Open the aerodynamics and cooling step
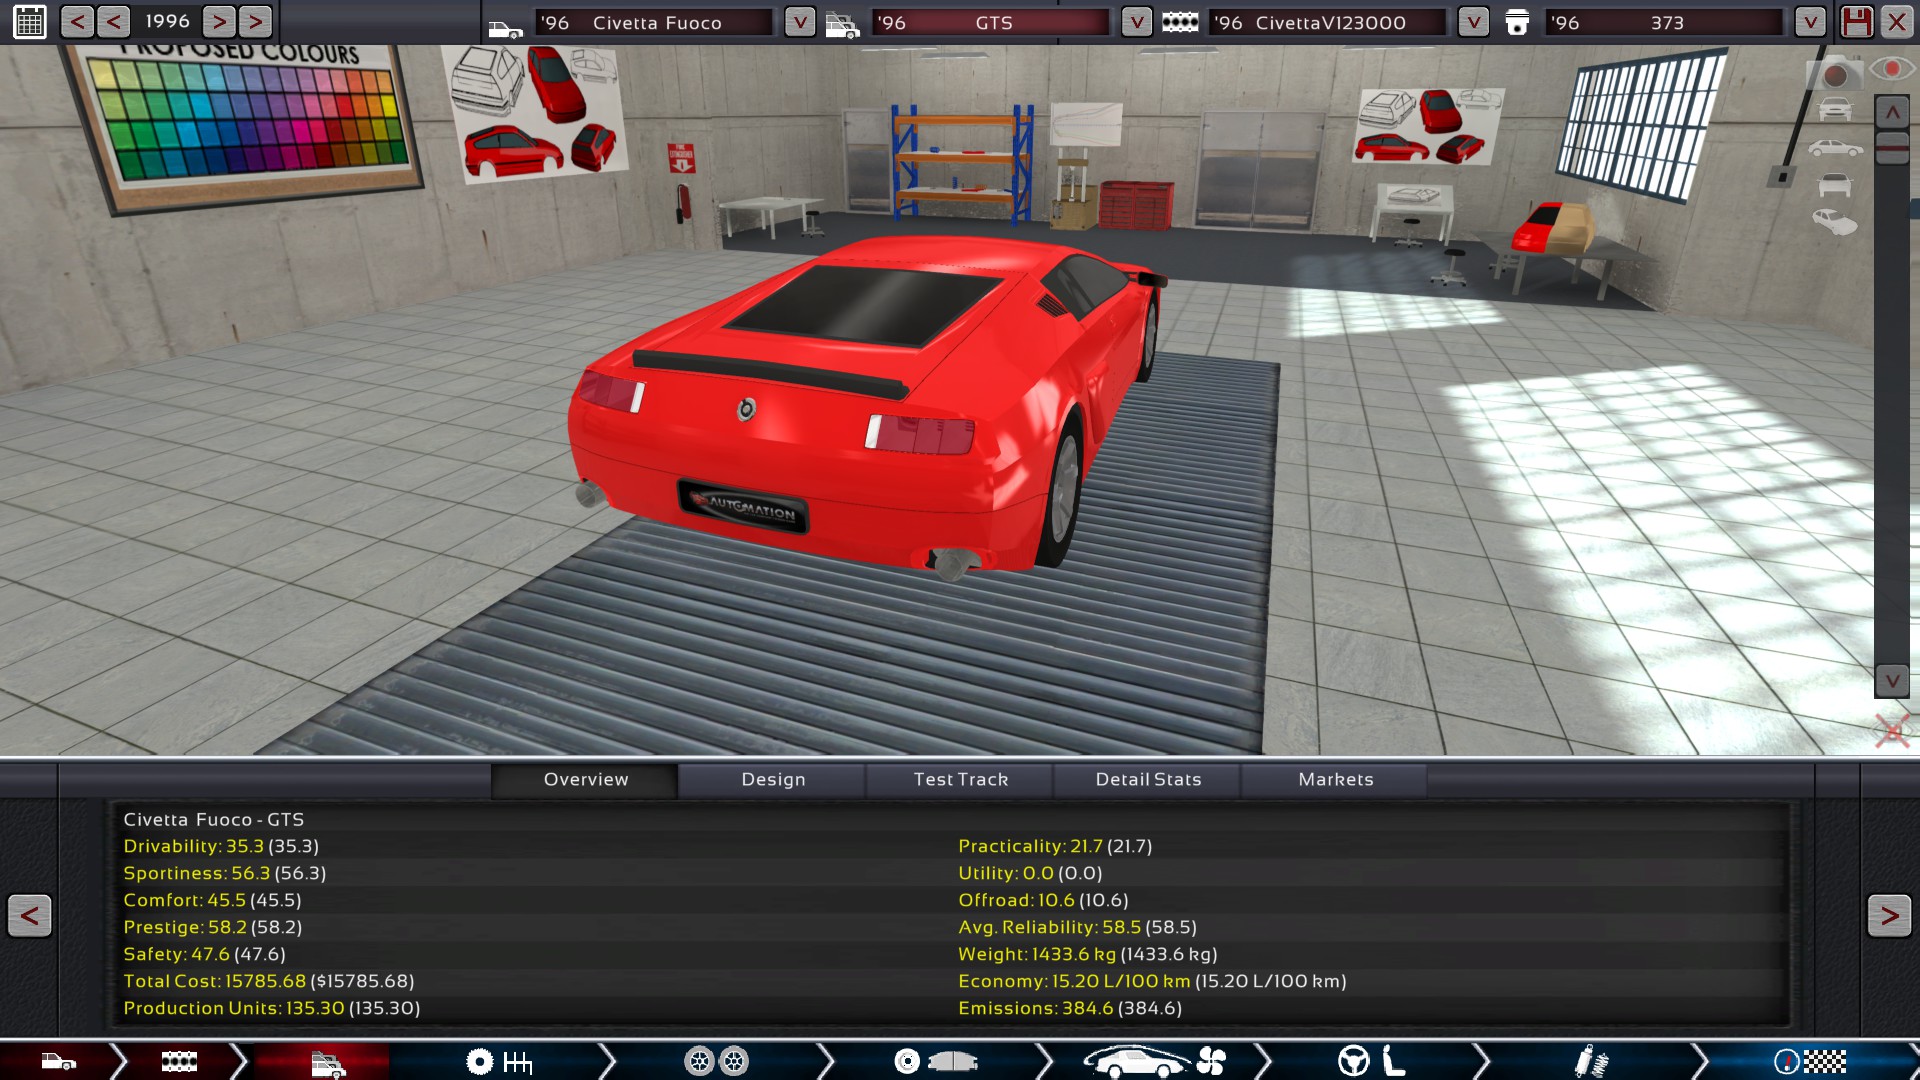This screenshot has height=1080, width=1920. pyautogui.click(x=1155, y=1062)
